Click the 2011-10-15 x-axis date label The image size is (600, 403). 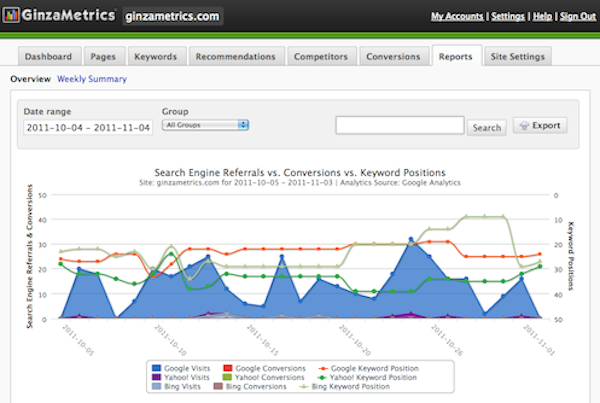point(262,340)
